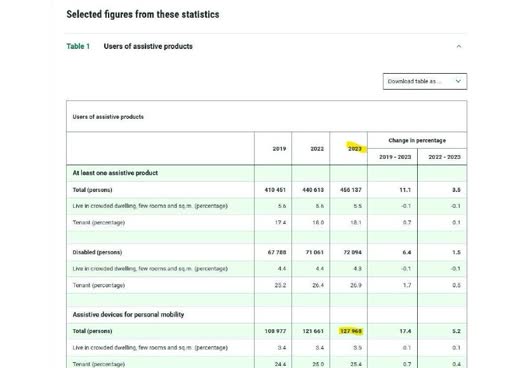Click the 26.4 tenant percentage value
Image resolution: width=520 pixels, height=368 pixels.
coord(318,285)
